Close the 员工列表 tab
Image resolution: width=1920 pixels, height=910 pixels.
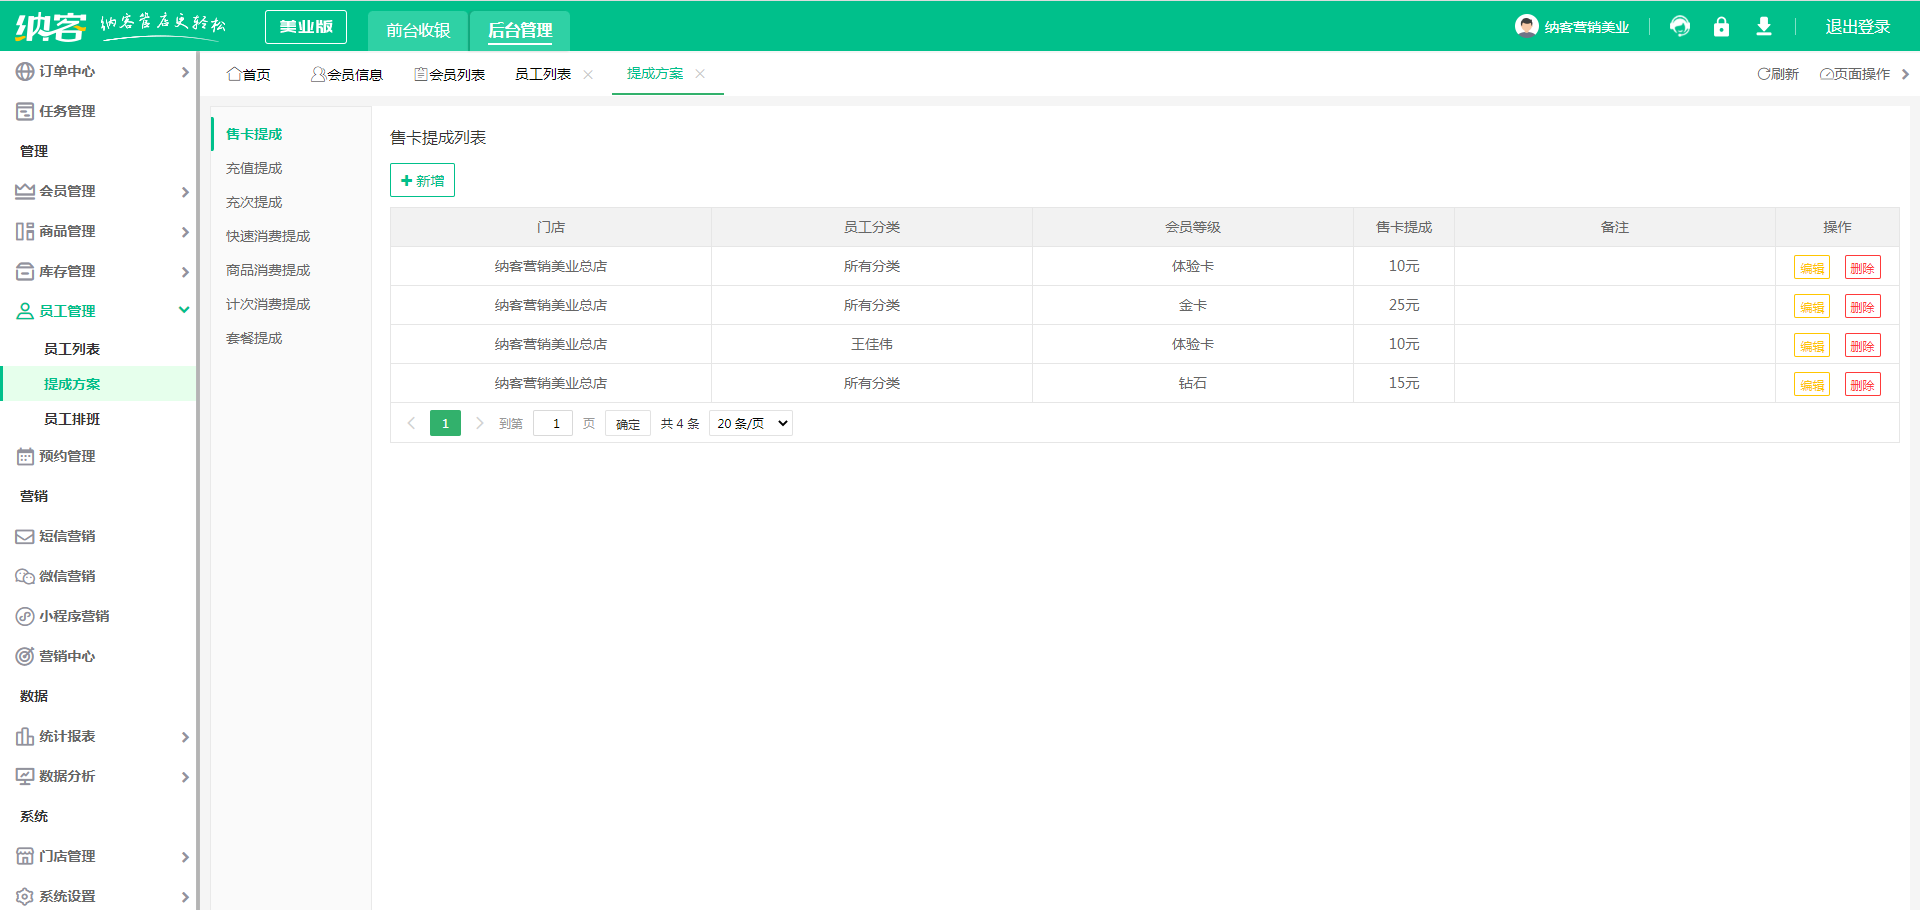(588, 75)
